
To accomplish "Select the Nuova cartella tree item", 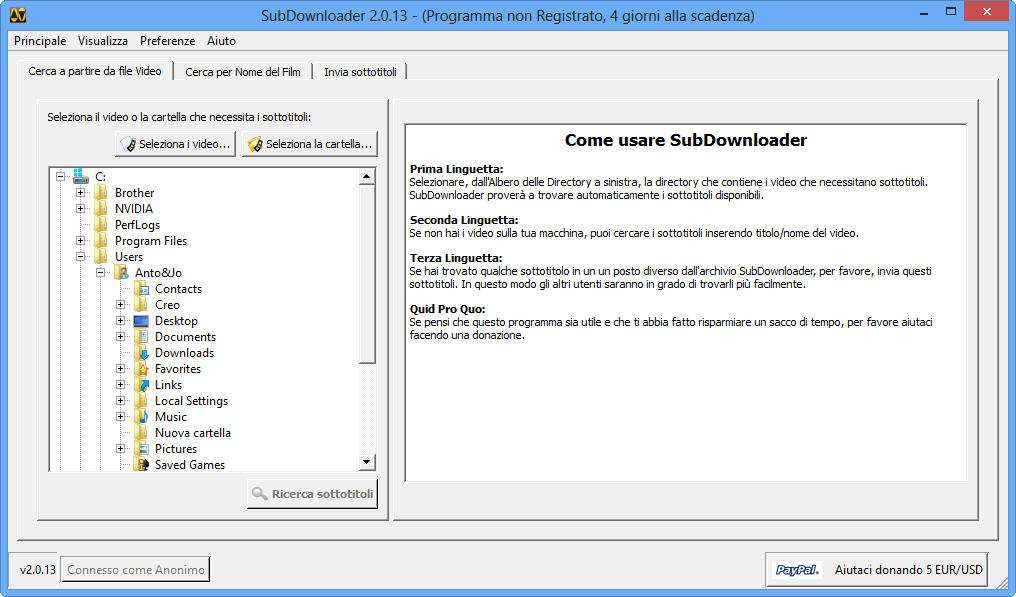I will [x=192, y=433].
